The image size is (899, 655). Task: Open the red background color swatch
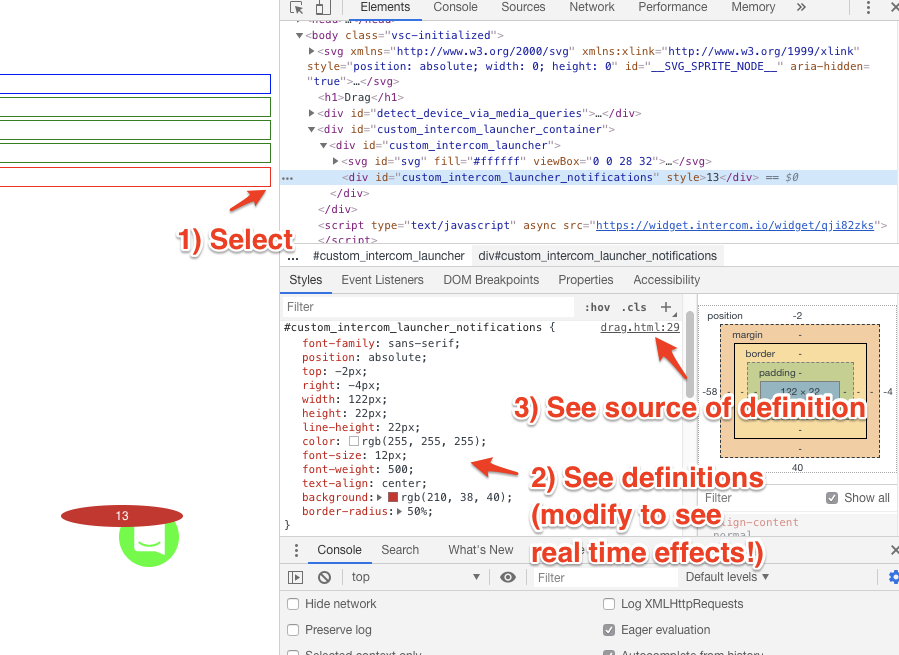click(393, 497)
